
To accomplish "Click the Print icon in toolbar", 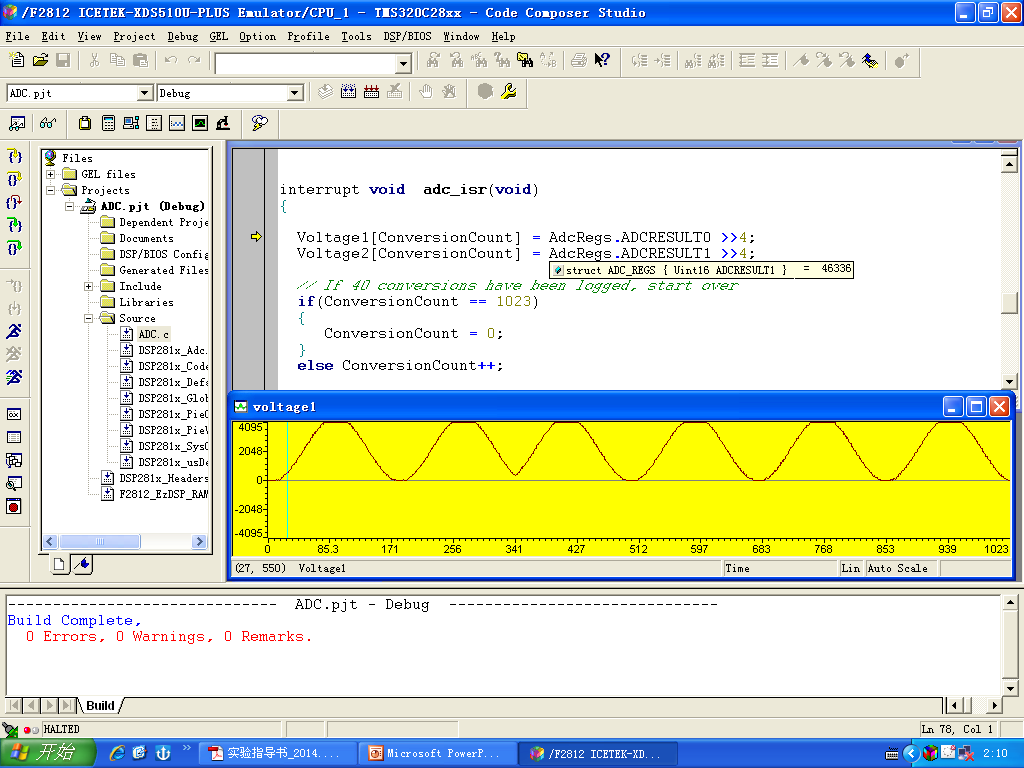I will [x=579, y=61].
